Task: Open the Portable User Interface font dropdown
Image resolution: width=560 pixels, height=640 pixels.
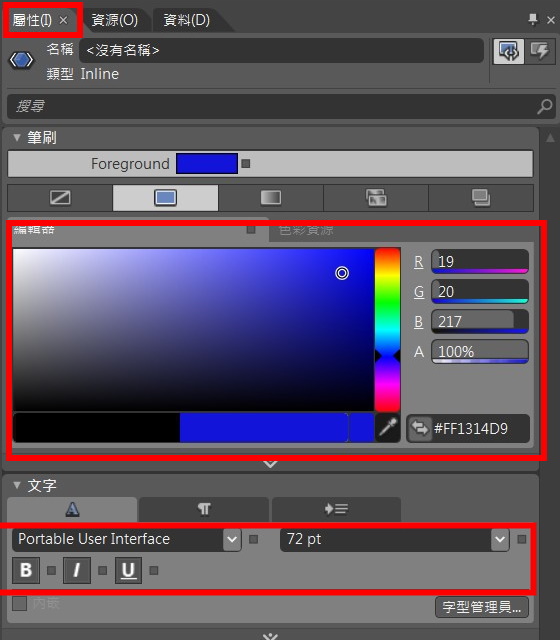Action: [x=232, y=539]
